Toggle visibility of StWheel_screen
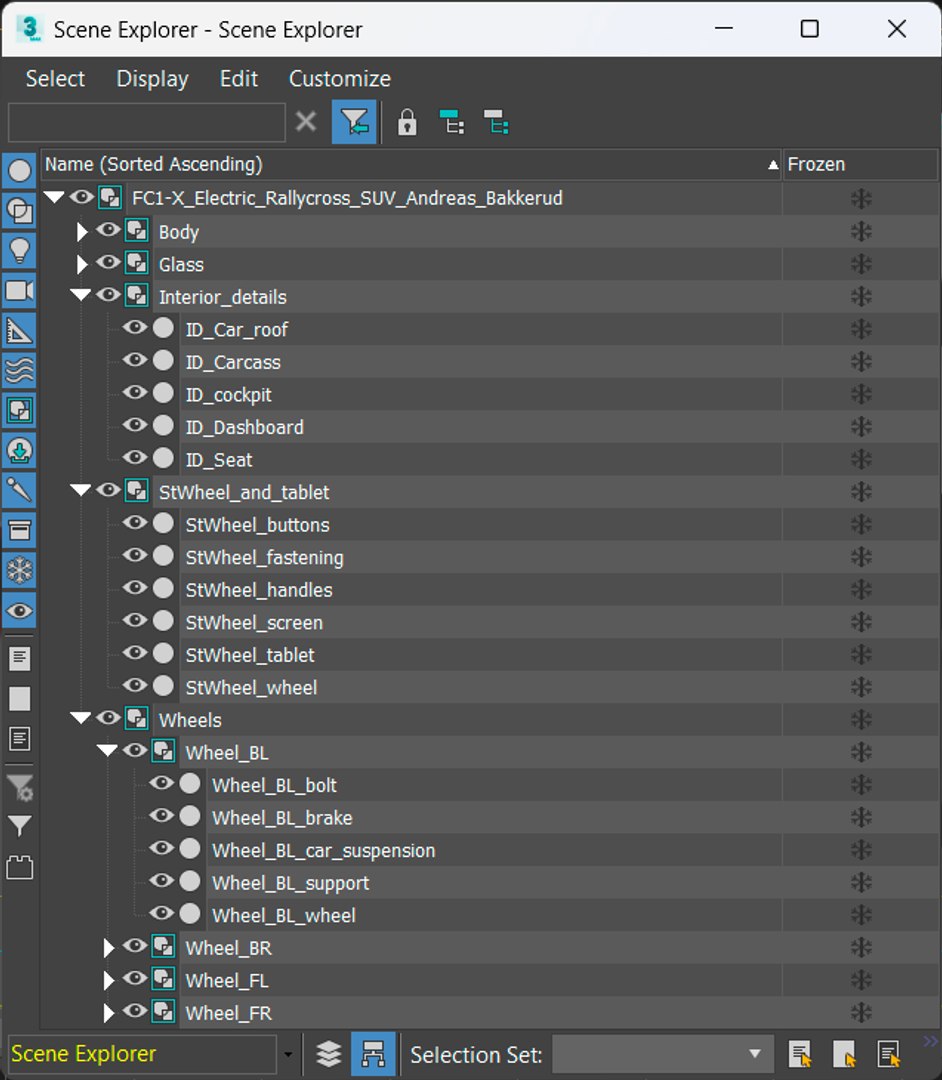Screen dimensions: 942x1080 click(x=135, y=621)
